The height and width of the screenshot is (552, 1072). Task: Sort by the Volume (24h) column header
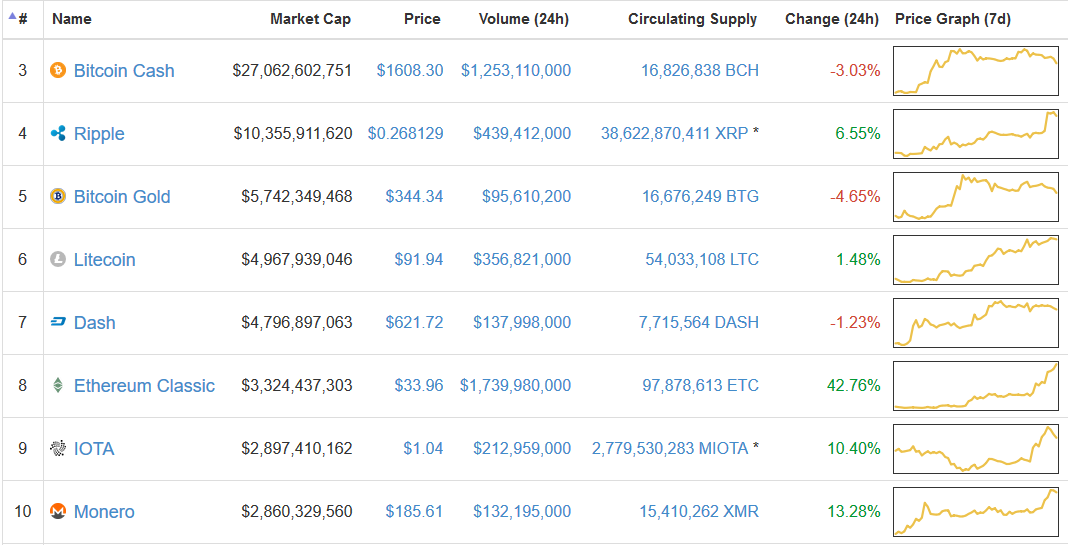coord(523,19)
